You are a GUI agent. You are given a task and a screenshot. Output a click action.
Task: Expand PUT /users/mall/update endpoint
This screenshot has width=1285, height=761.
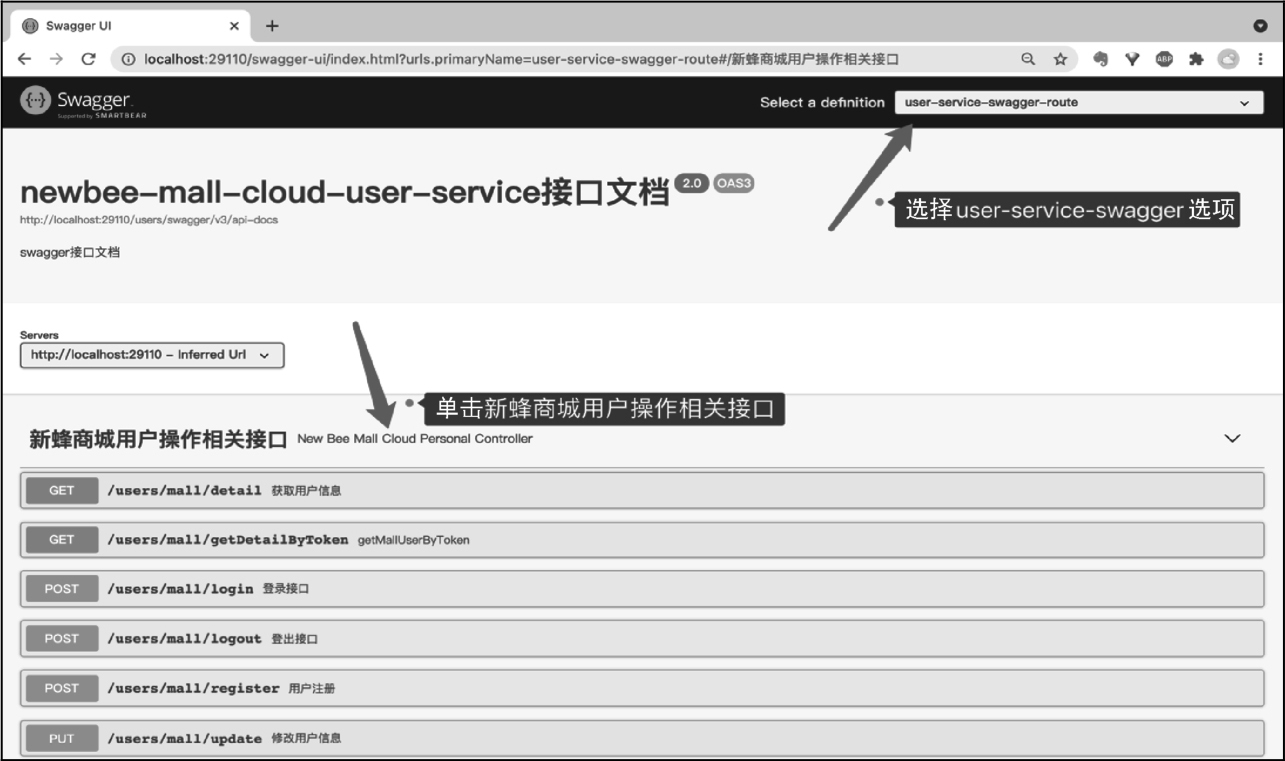click(642, 738)
